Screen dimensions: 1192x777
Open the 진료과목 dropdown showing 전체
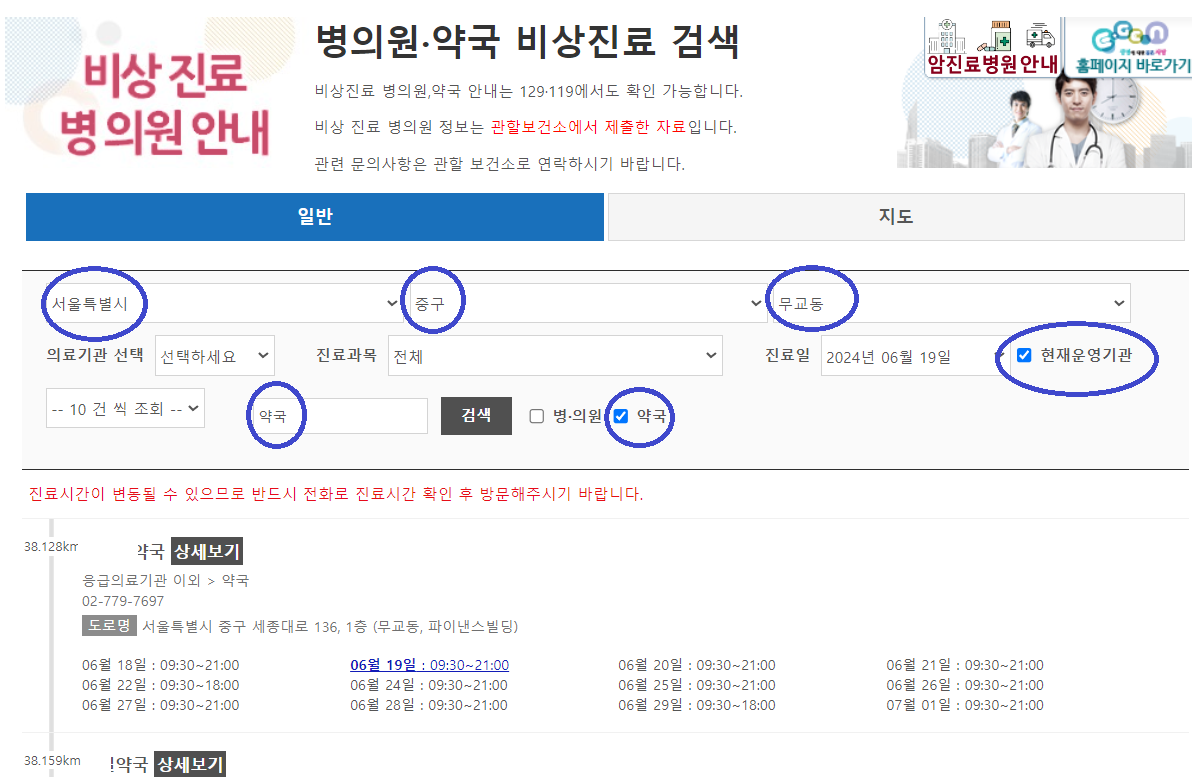tap(555, 355)
